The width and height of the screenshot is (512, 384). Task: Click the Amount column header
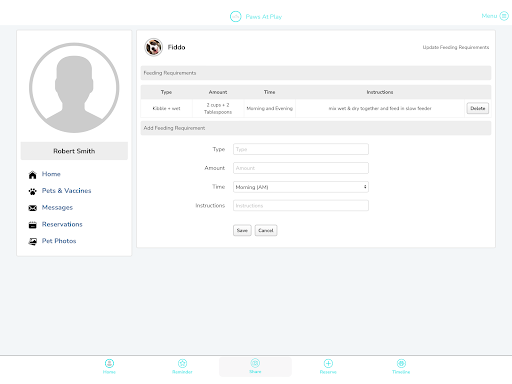pos(218,92)
